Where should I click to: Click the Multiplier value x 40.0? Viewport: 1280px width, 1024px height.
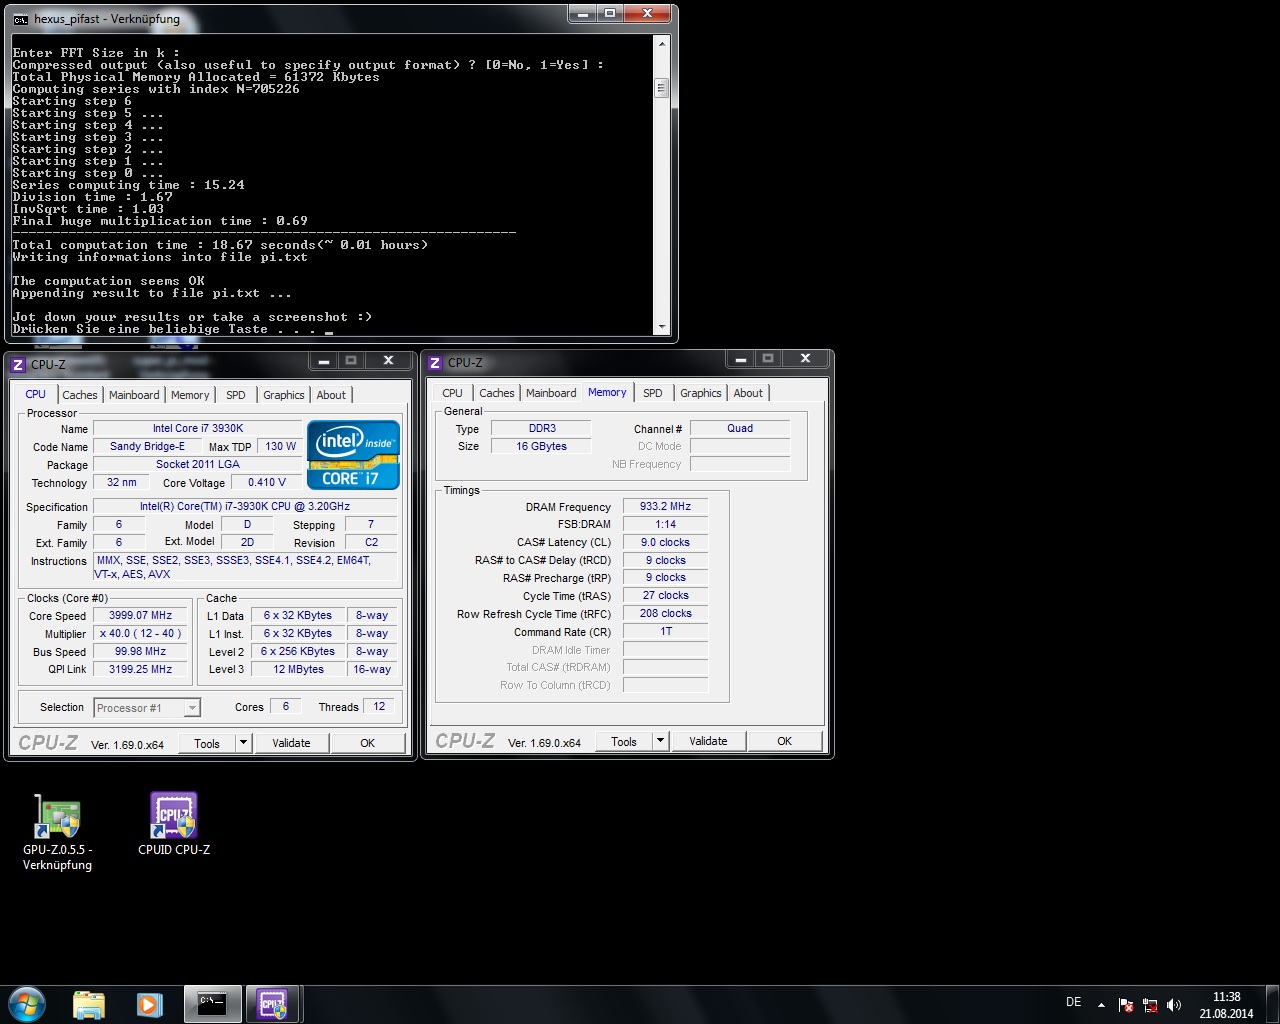point(141,633)
